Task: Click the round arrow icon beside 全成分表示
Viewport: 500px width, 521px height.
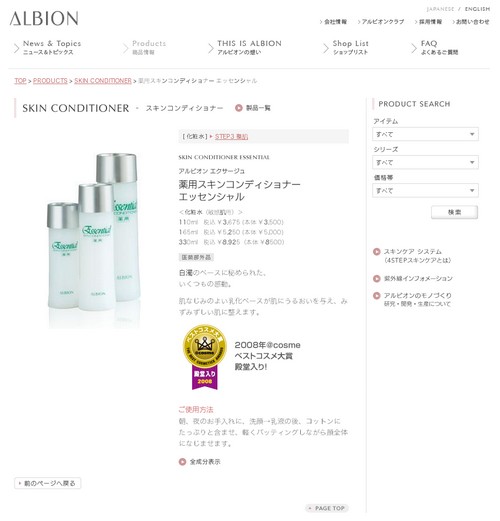Action: point(182,462)
